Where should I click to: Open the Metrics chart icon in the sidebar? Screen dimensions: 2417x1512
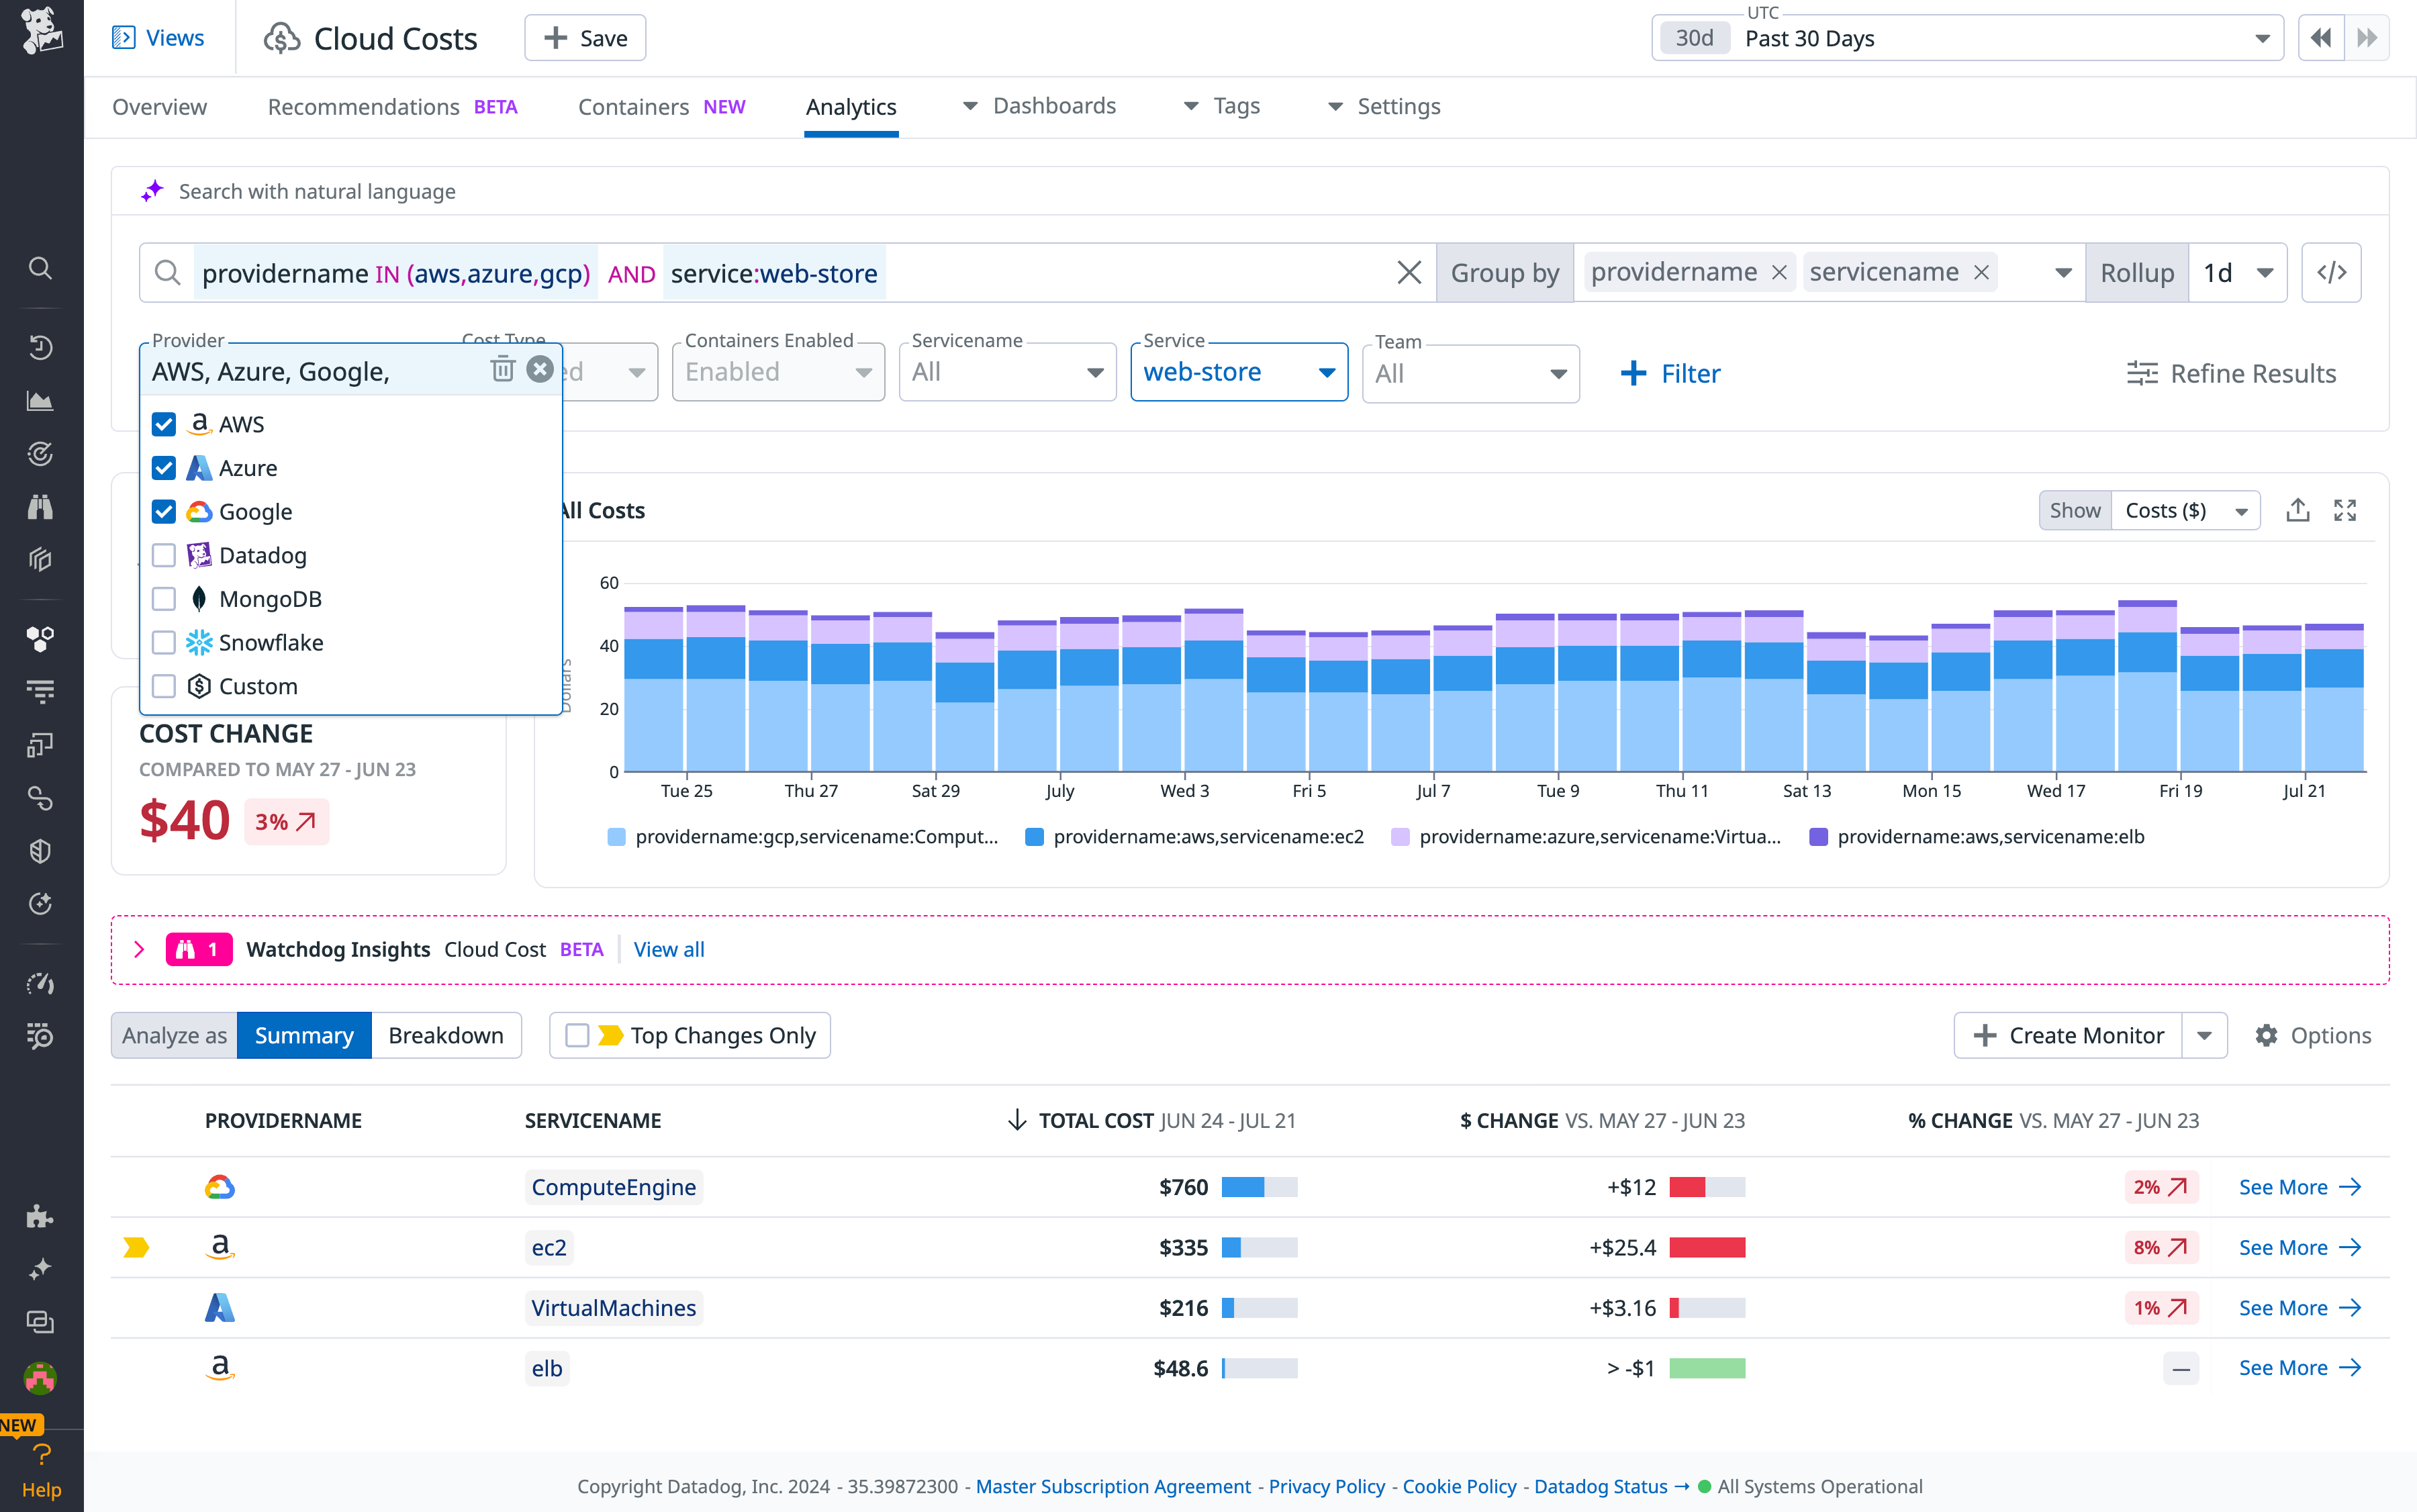point(40,400)
